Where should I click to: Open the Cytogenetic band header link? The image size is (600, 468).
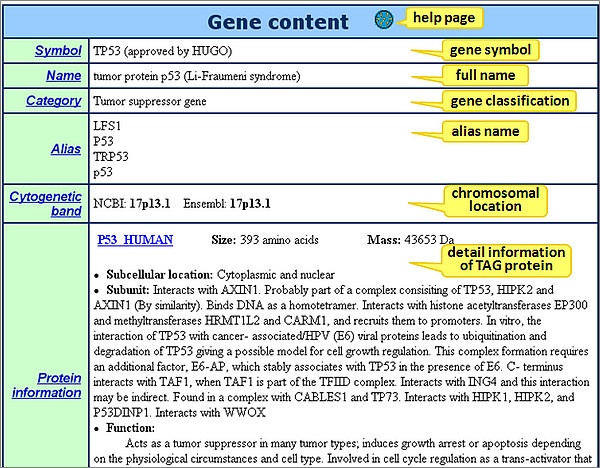click(46, 204)
